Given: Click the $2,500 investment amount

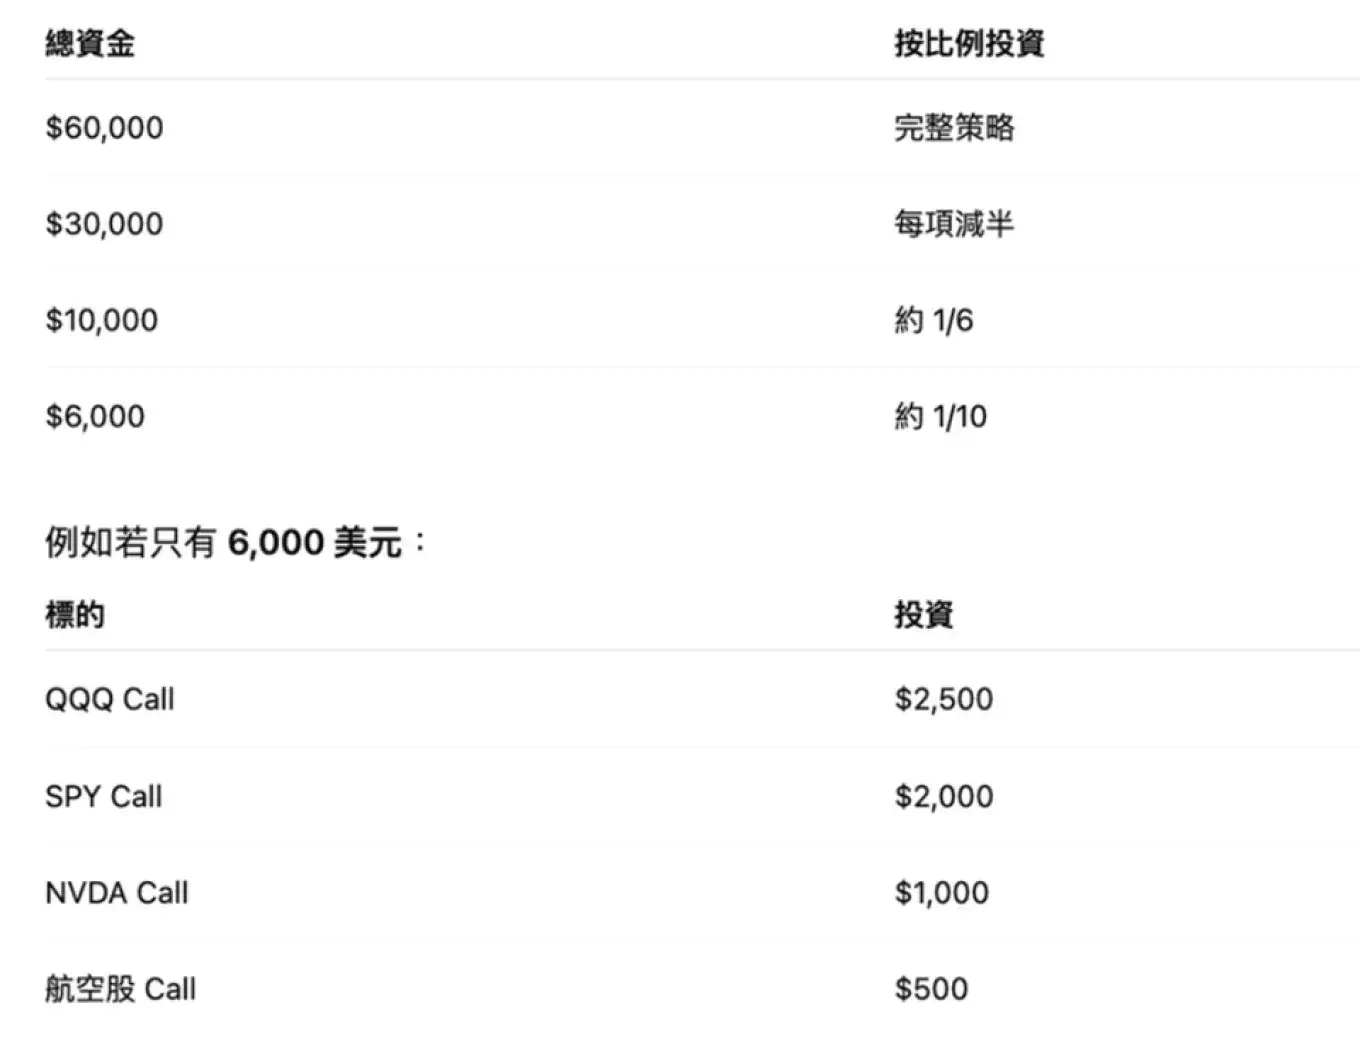Looking at the screenshot, I should 943,699.
